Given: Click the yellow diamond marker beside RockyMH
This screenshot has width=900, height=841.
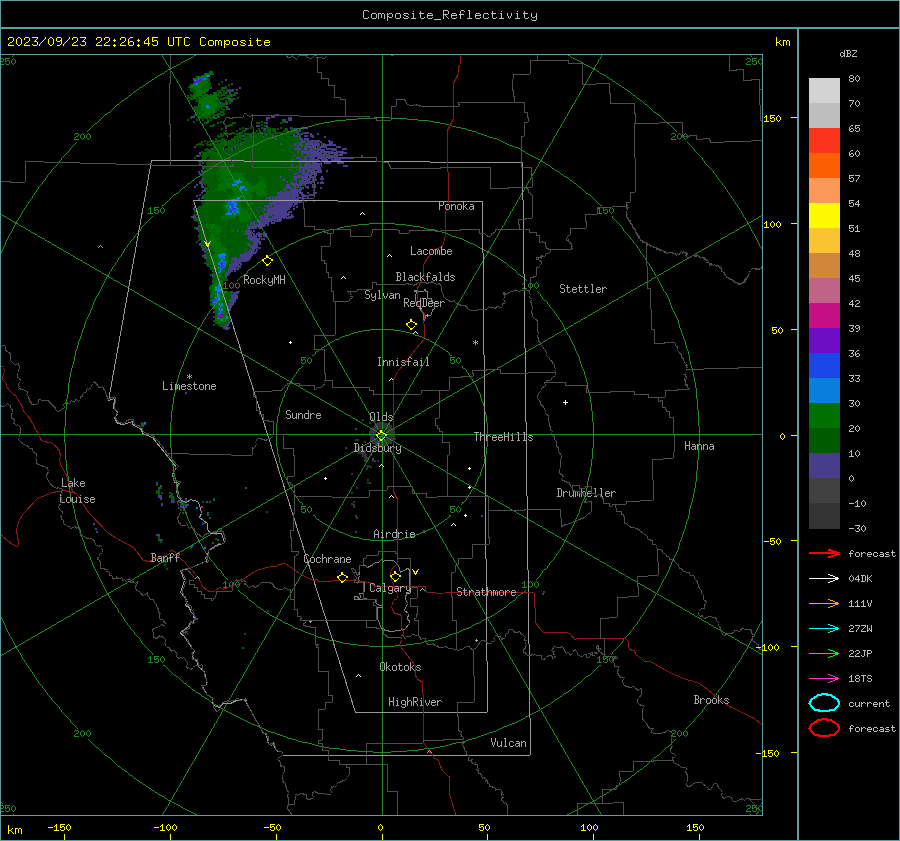Looking at the screenshot, I should [x=267, y=261].
